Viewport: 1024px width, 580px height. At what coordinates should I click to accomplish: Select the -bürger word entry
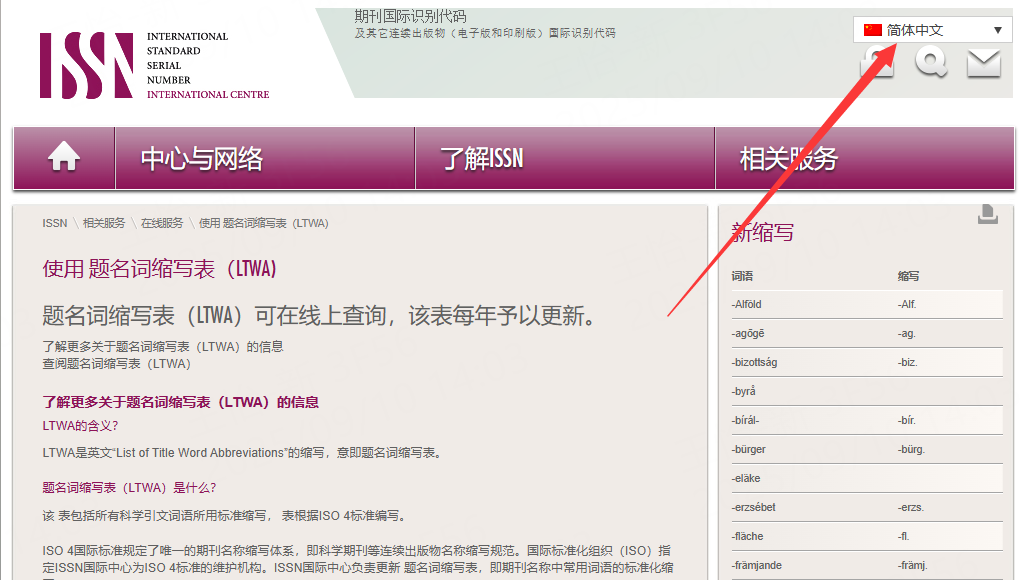pyautogui.click(x=748, y=449)
